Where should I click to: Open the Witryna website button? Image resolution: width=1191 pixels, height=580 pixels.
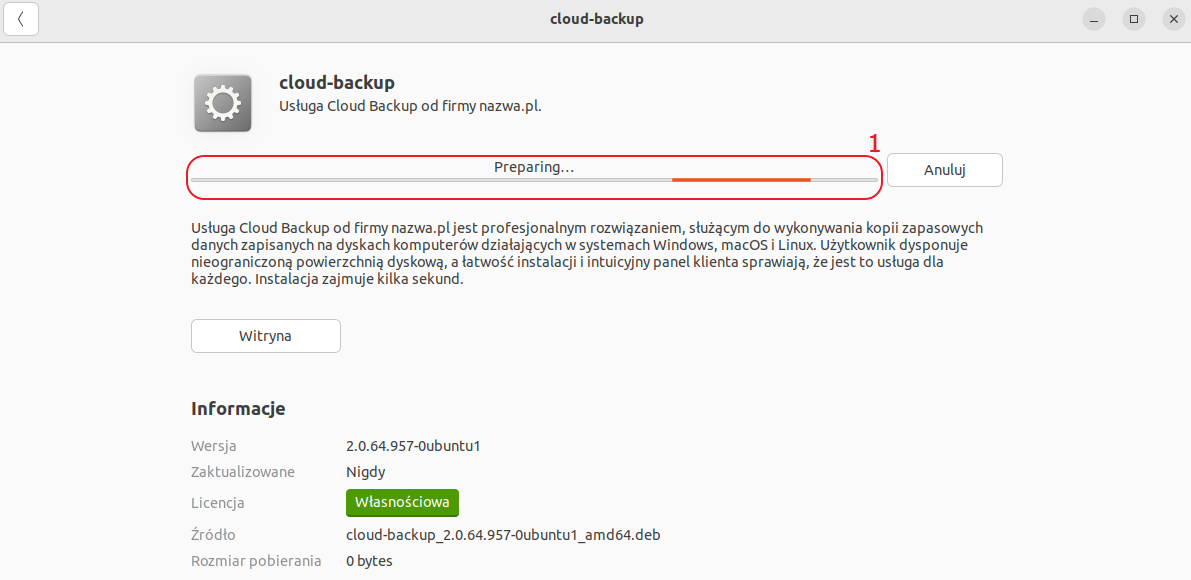click(x=266, y=336)
